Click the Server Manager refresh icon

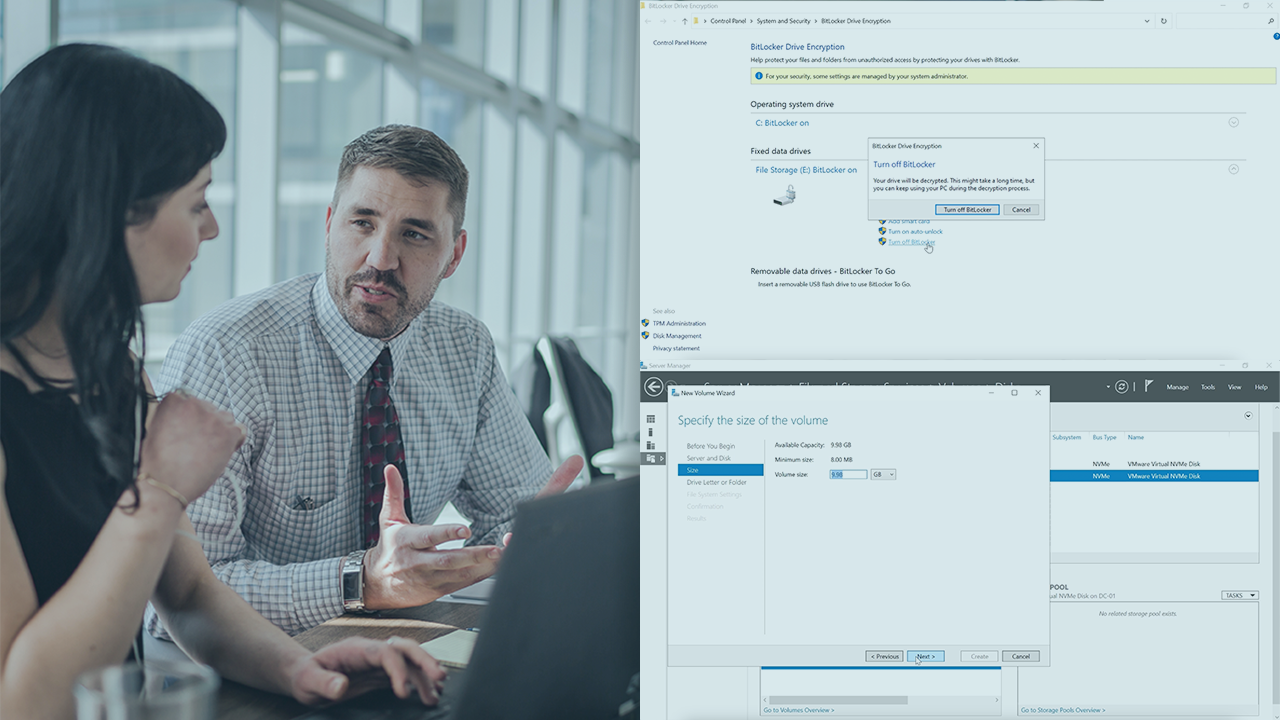coord(1122,387)
